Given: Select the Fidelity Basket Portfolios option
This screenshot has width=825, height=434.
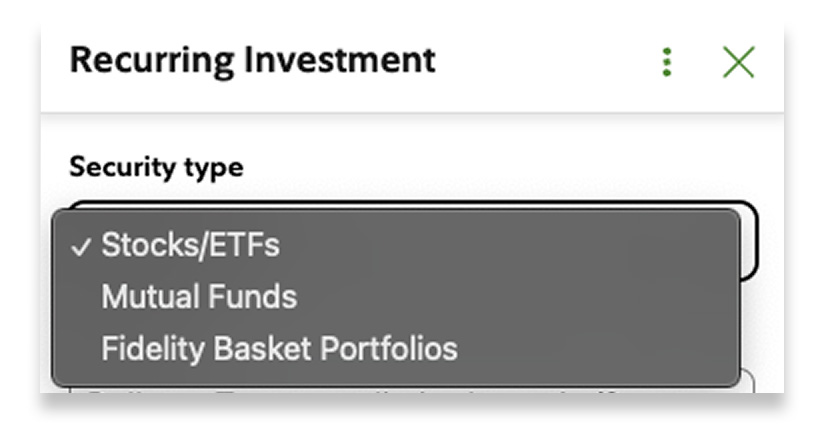Looking at the screenshot, I should [279, 348].
